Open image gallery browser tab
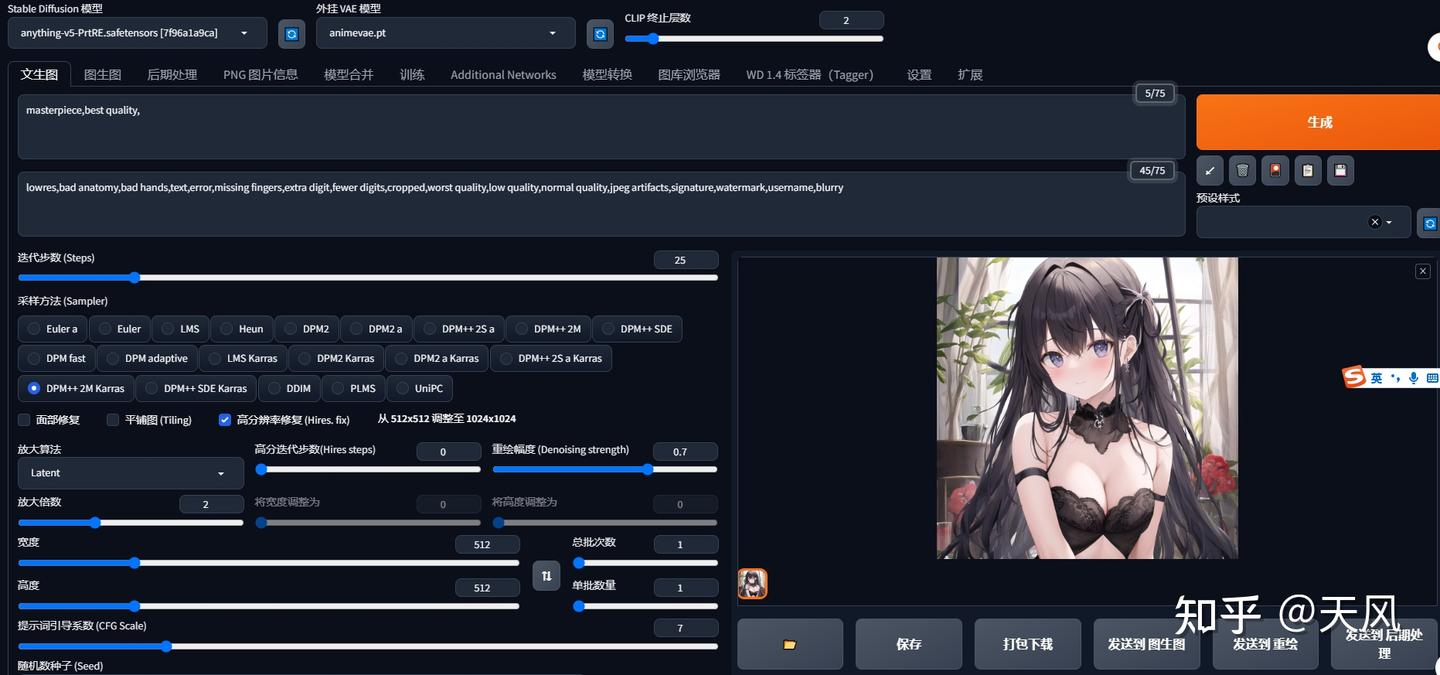The image size is (1440, 675). [x=689, y=75]
